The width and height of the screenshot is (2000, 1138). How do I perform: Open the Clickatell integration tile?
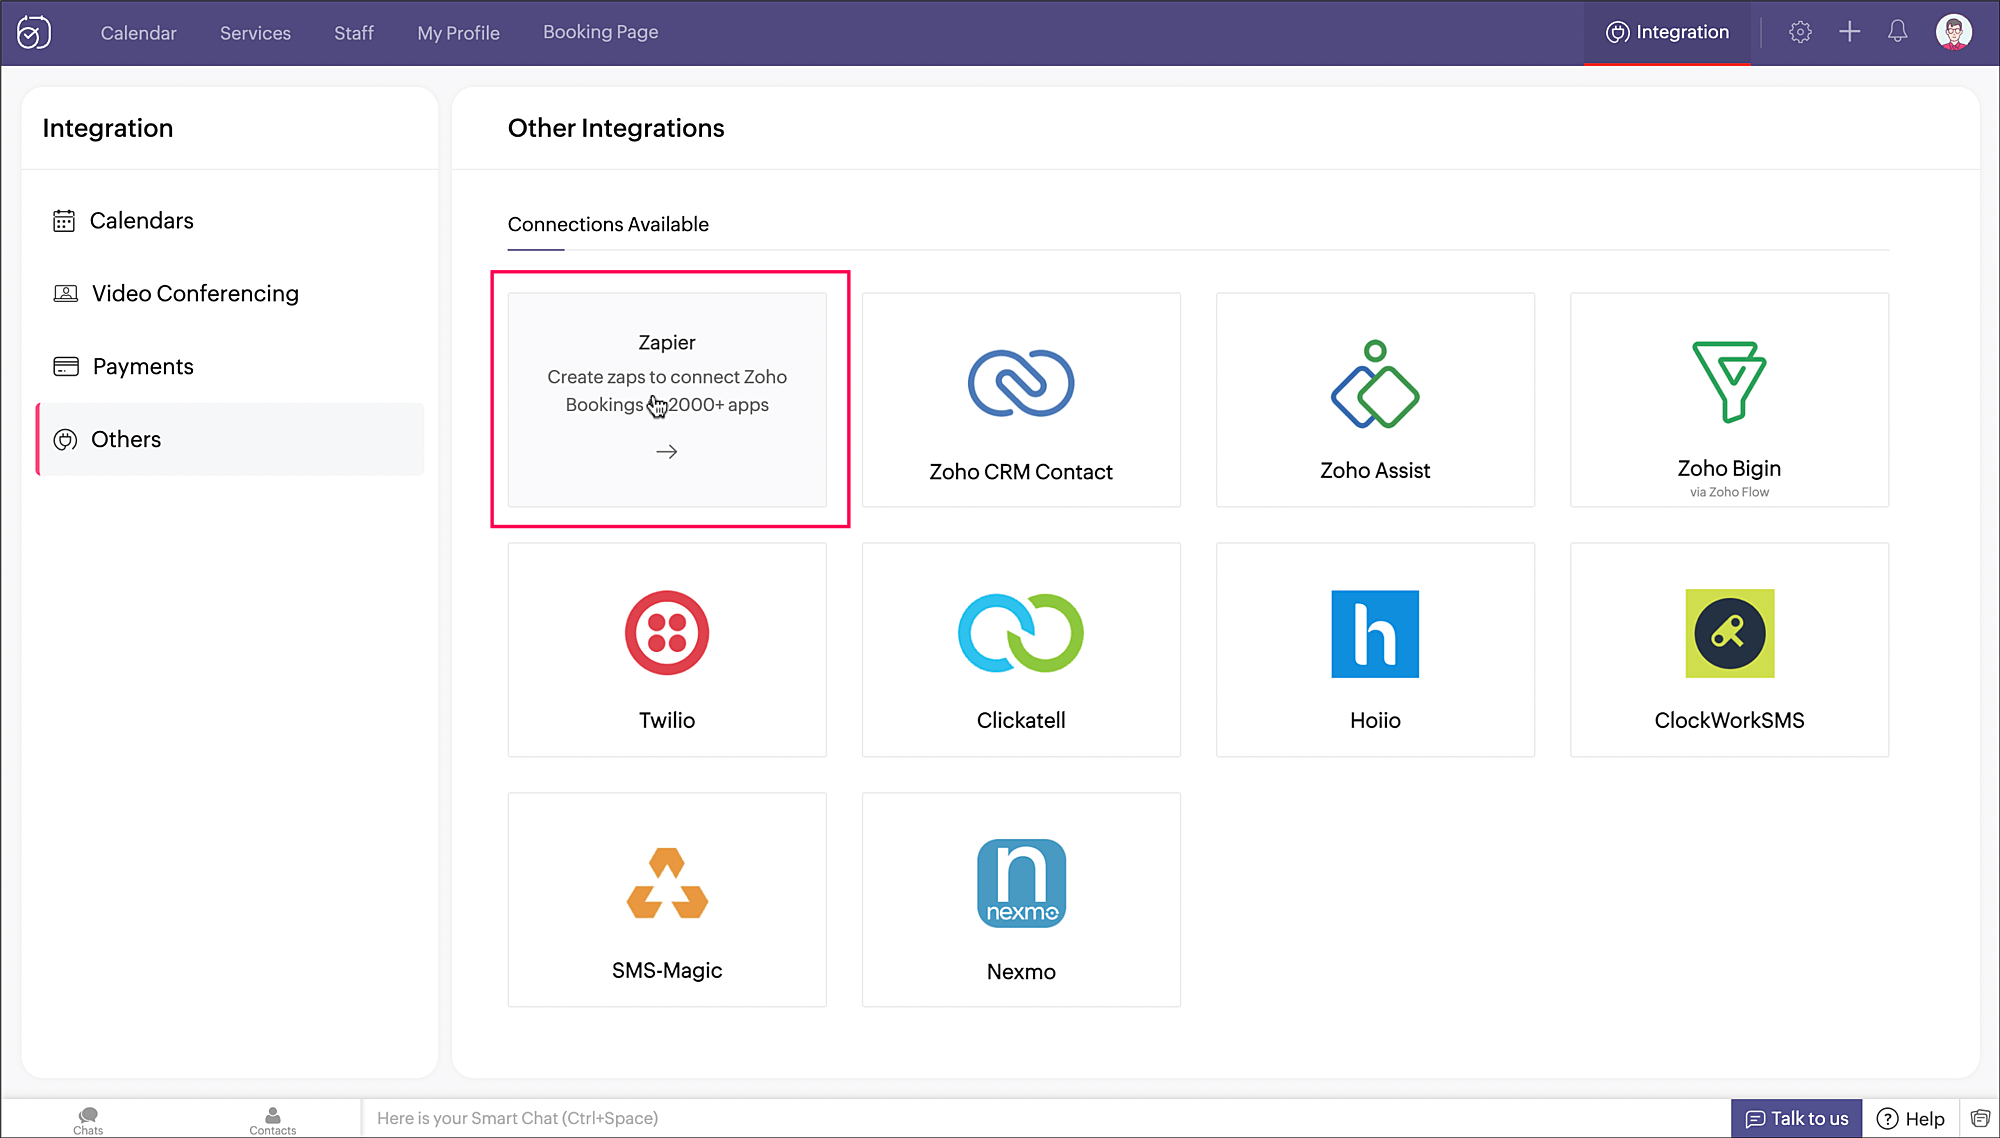pos(1021,650)
